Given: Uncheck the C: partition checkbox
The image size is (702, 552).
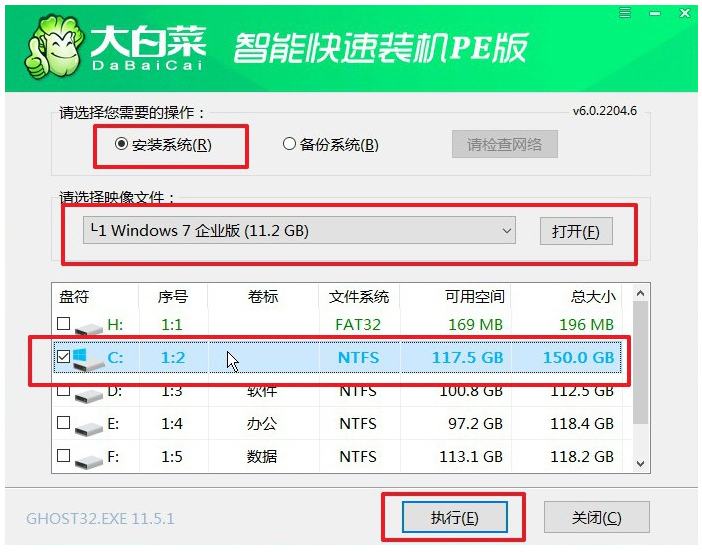Looking at the screenshot, I should pos(64,356).
